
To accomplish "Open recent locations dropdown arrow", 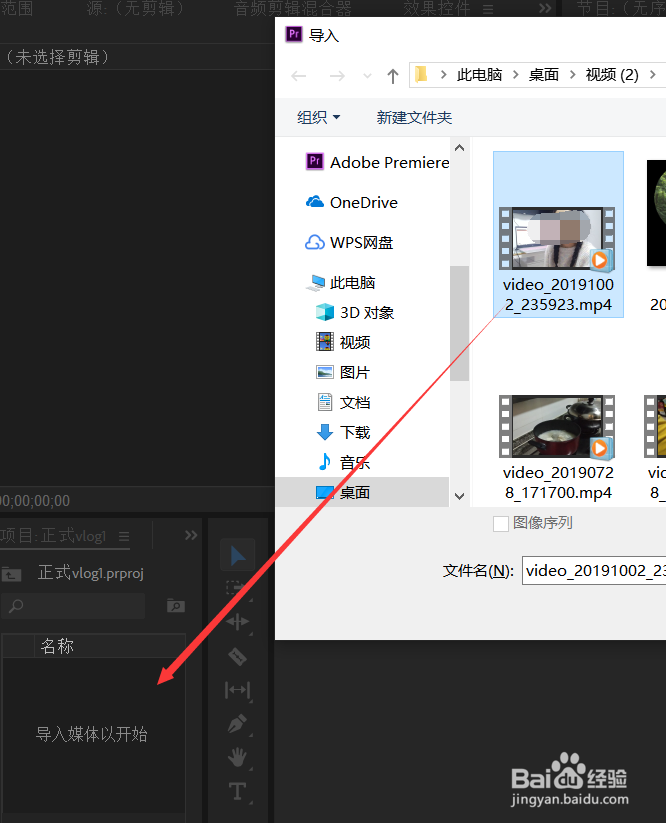I will (x=367, y=77).
